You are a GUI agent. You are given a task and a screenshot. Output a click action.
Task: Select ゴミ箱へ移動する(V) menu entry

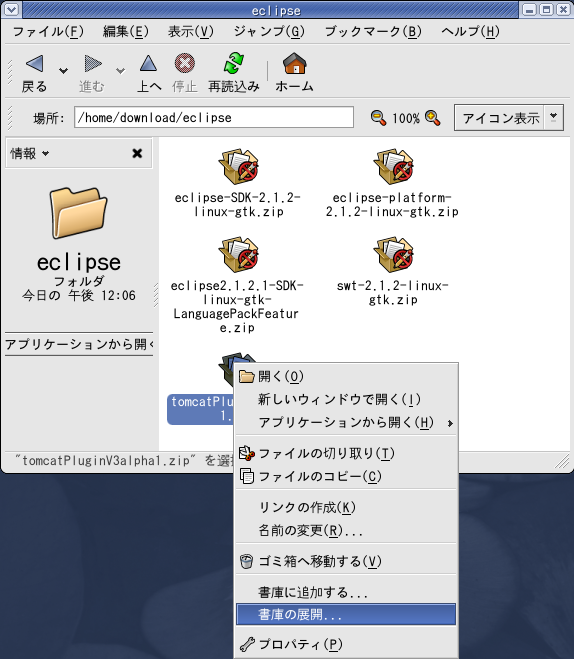[346, 561]
